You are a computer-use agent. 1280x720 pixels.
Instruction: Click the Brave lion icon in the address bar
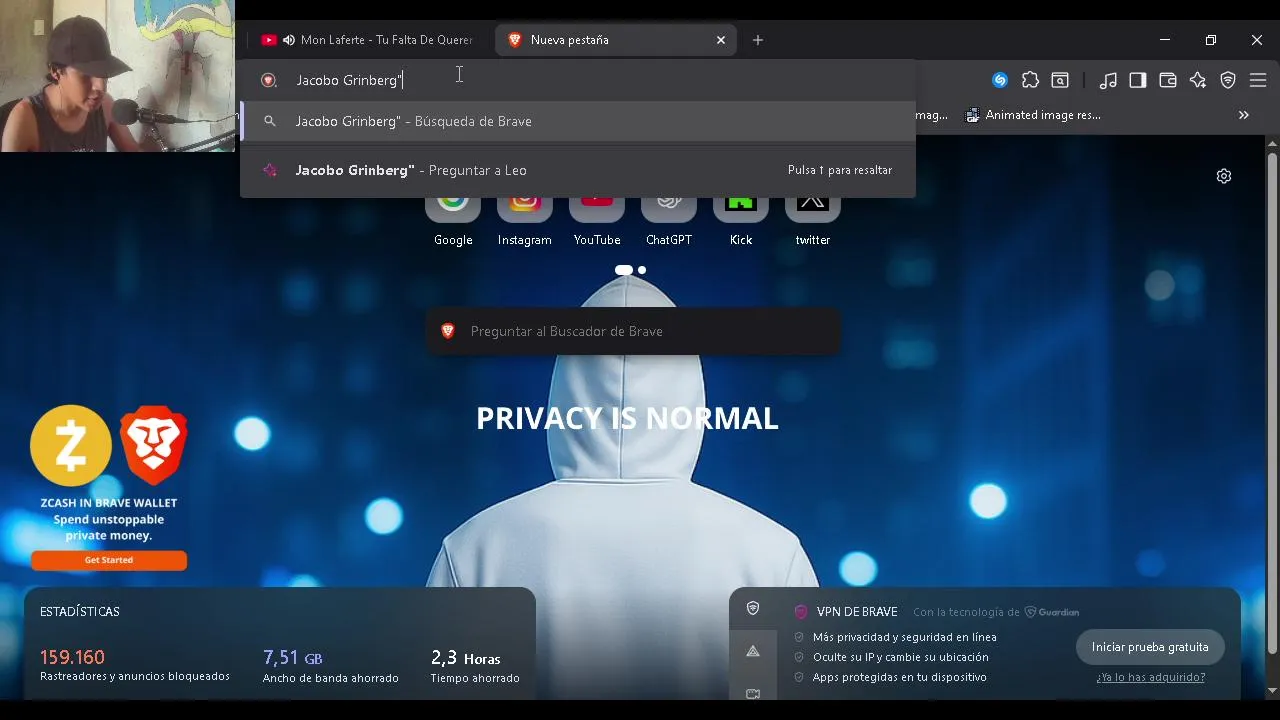(x=269, y=80)
